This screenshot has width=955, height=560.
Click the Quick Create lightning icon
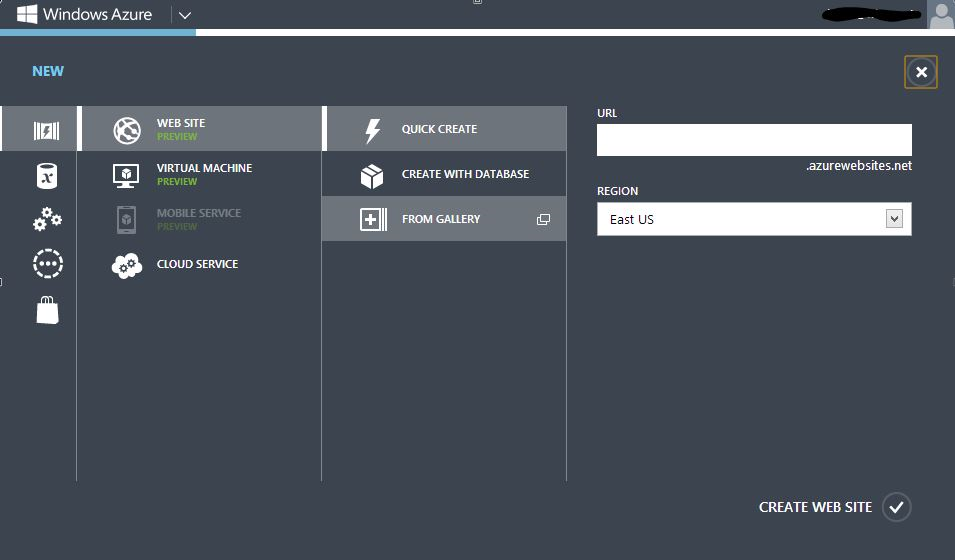[372, 130]
